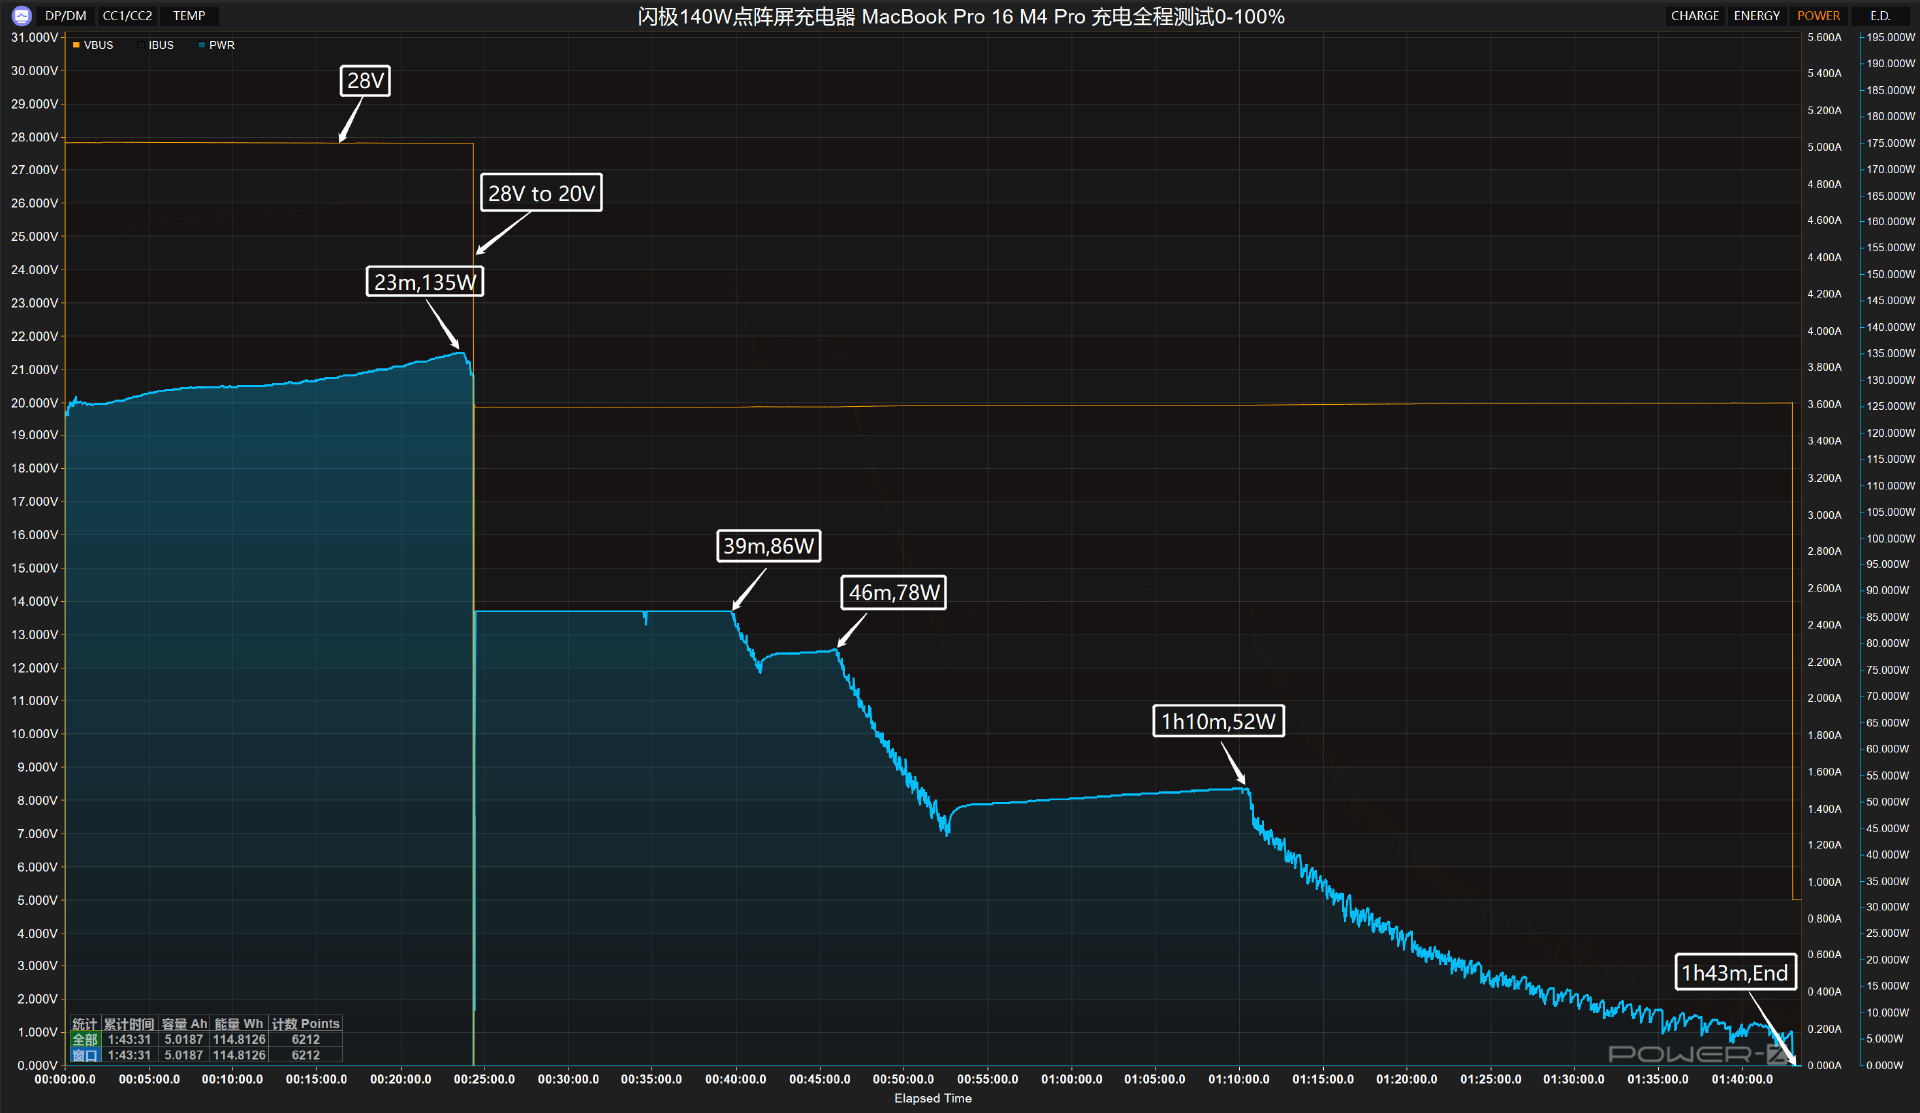Click the 计数 Points column header
1920x1113 pixels.
pos(306,1024)
